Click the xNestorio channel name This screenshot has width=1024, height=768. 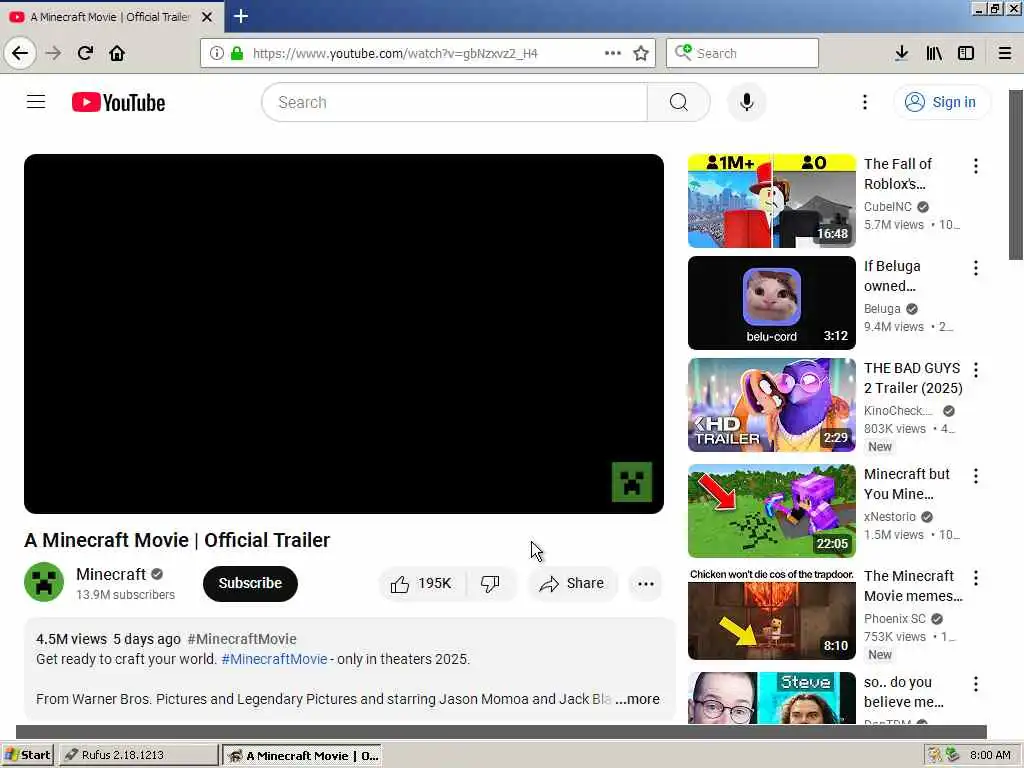pyautogui.click(x=889, y=517)
